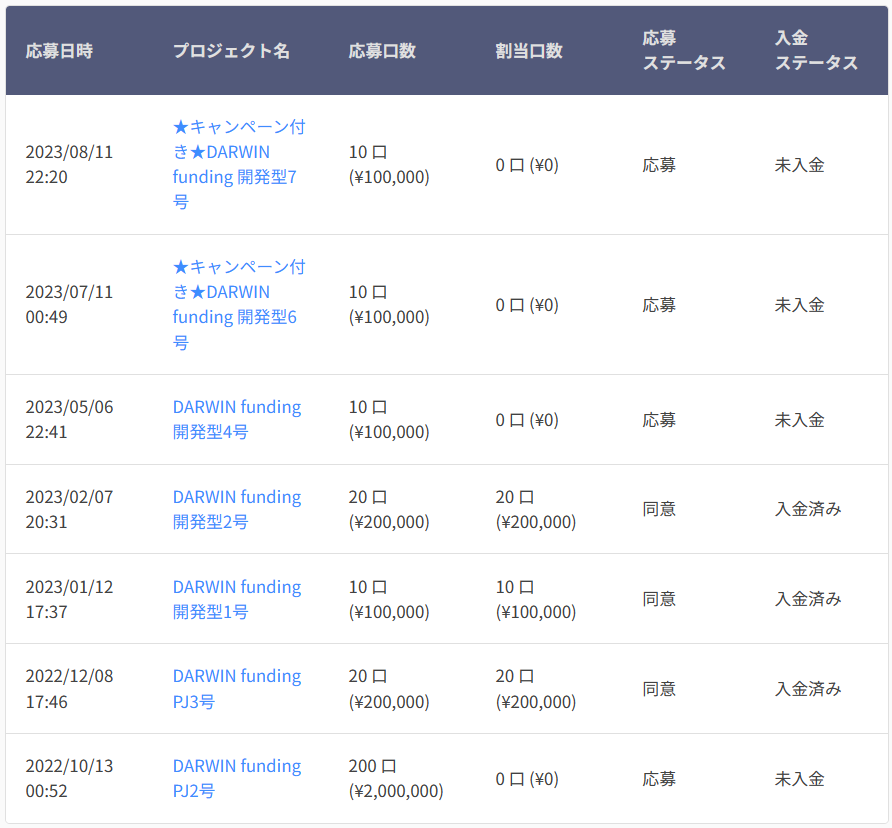Image resolution: width=892 pixels, height=828 pixels.
Task: Open DARWIN funding 開発型2号 link
Action: pyautogui.click(x=237, y=509)
